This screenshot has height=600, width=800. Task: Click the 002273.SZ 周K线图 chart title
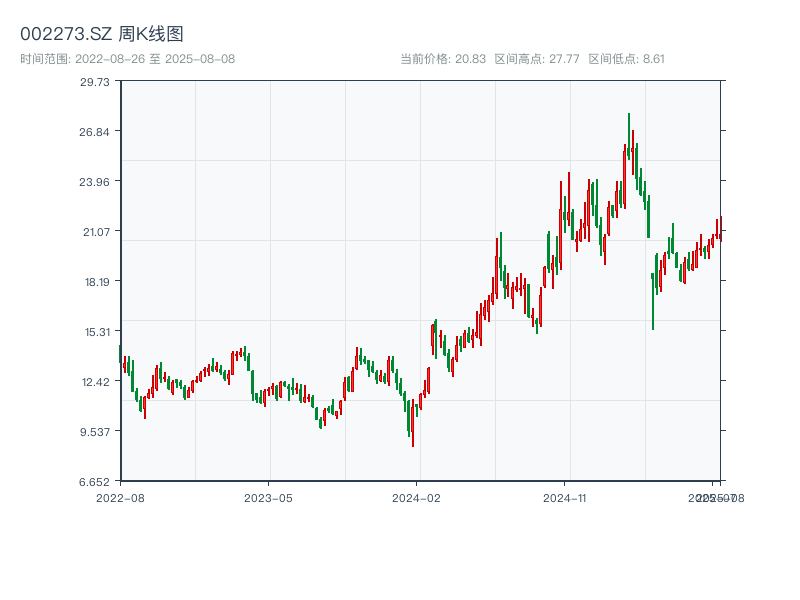[x=102, y=35]
